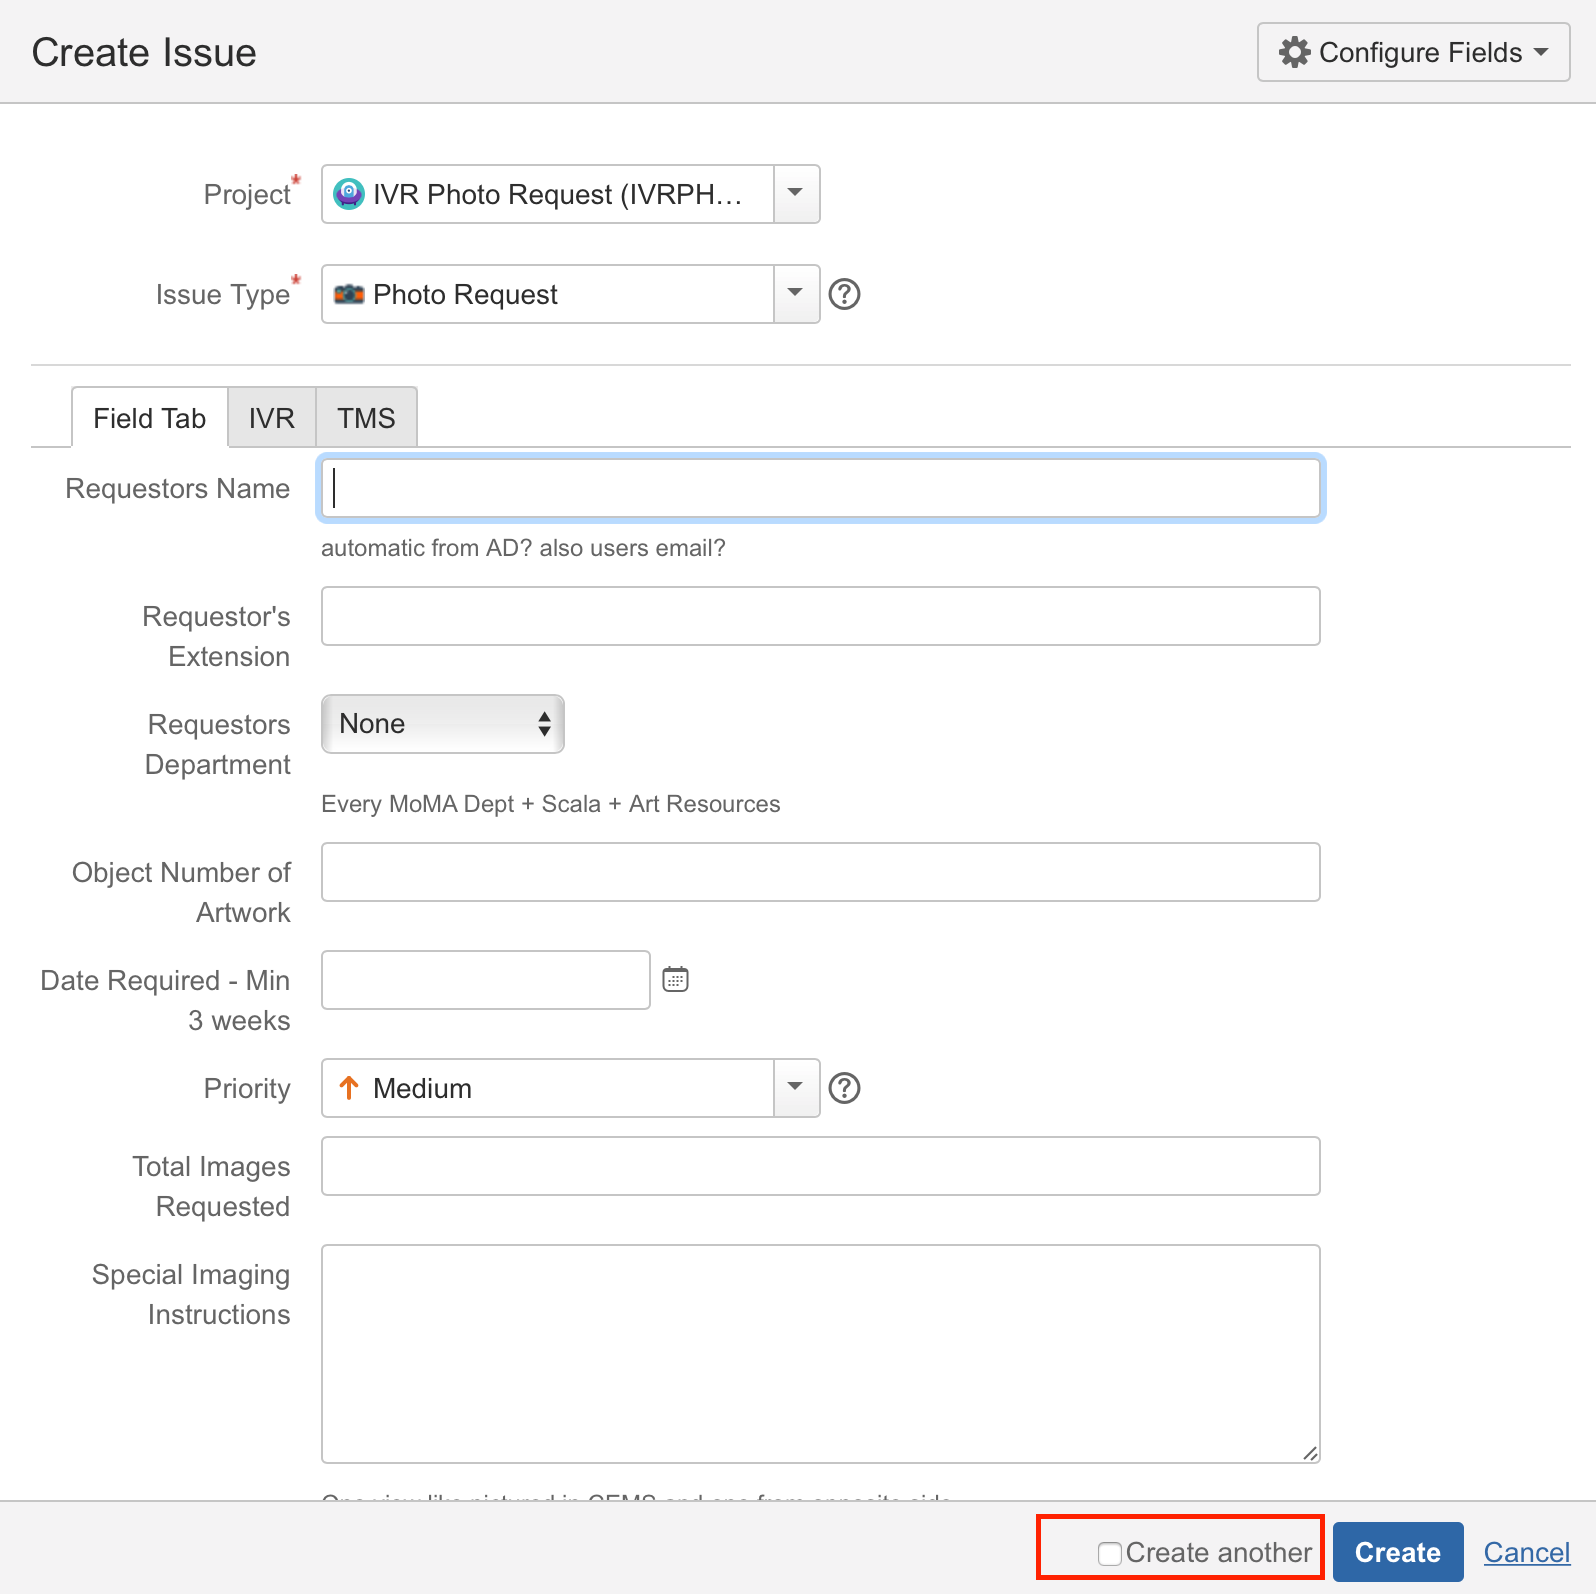Click the Total Images Requested field
Screen dimensions: 1596x1594
[x=821, y=1166]
